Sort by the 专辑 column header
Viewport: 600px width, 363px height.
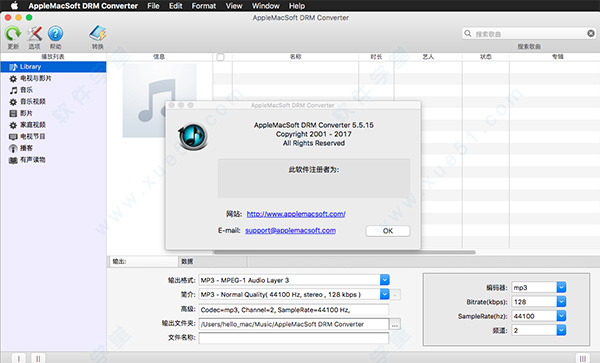(x=558, y=57)
